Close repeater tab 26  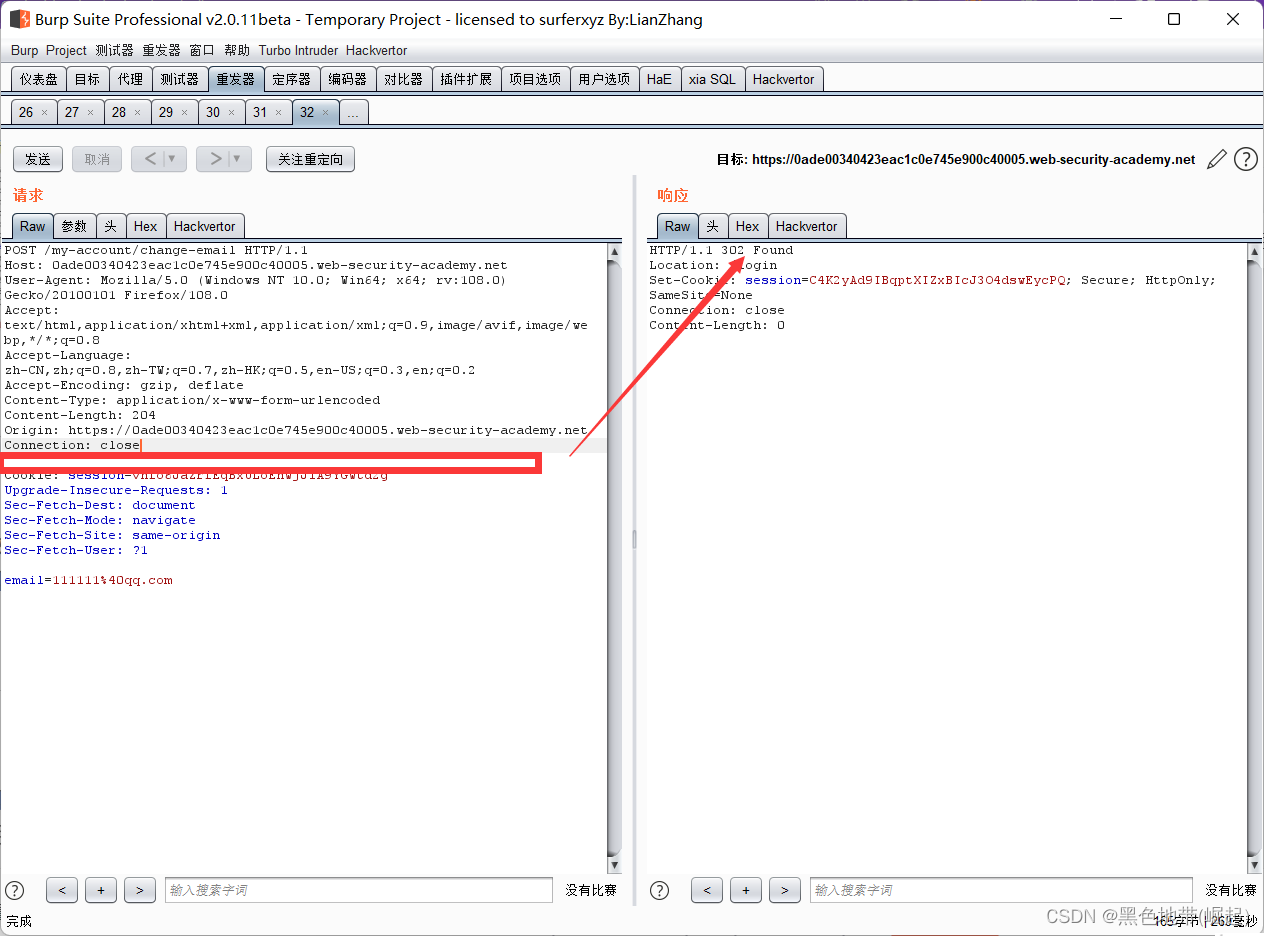tap(44, 113)
